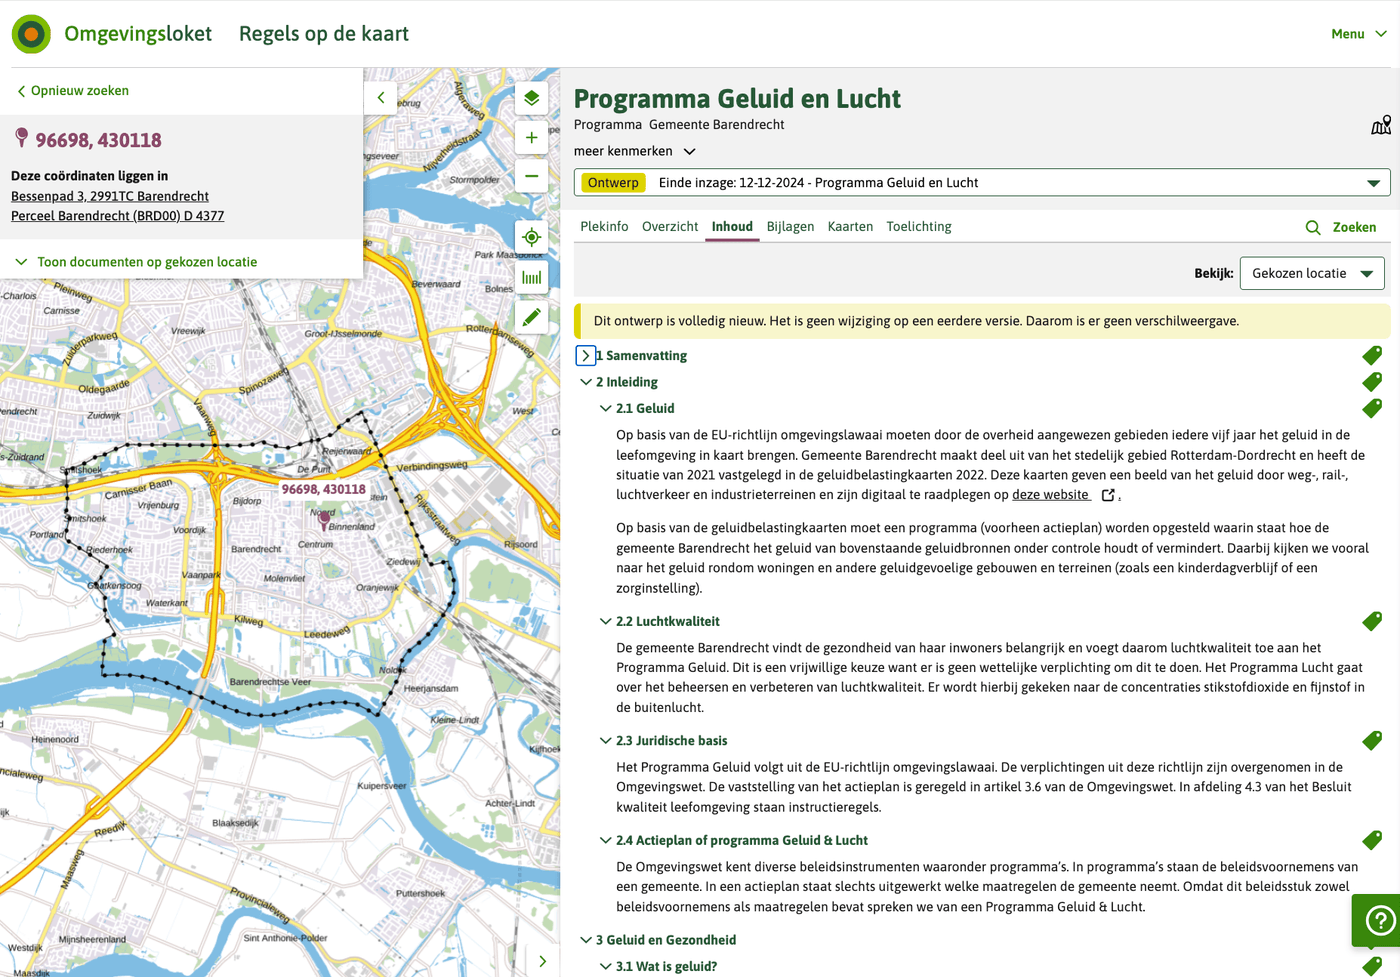1400x977 pixels.
Task: Activate the measure ruler tool
Action: (532, 278)
